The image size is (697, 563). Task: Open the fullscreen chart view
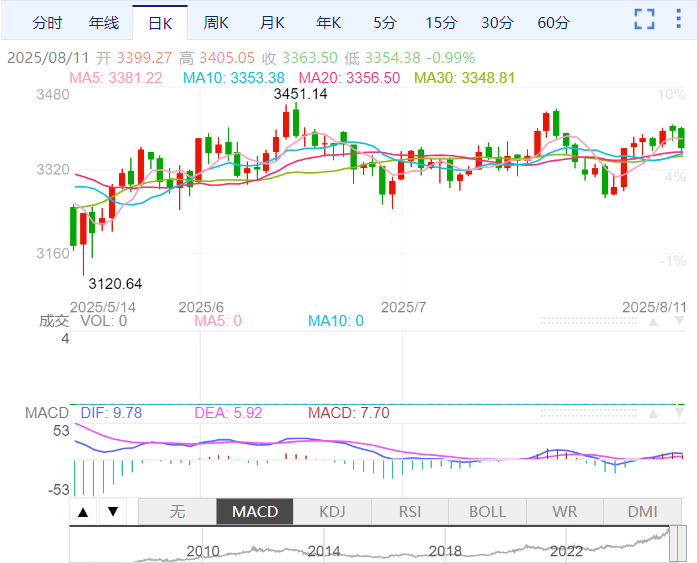pos(645,19)
